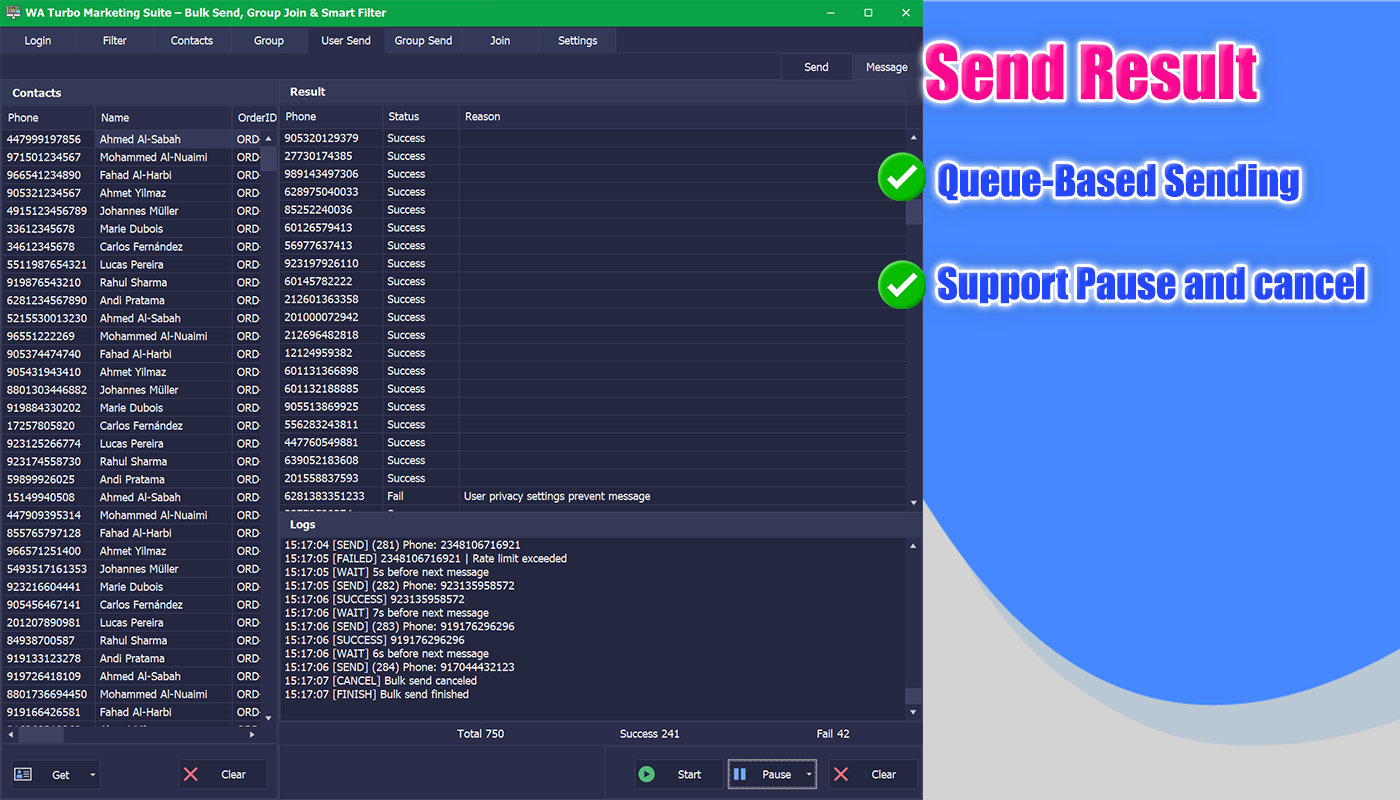Viewport: 1400px width, 800px height.
Task: Select the User Send tab
Action: [346, 41]
